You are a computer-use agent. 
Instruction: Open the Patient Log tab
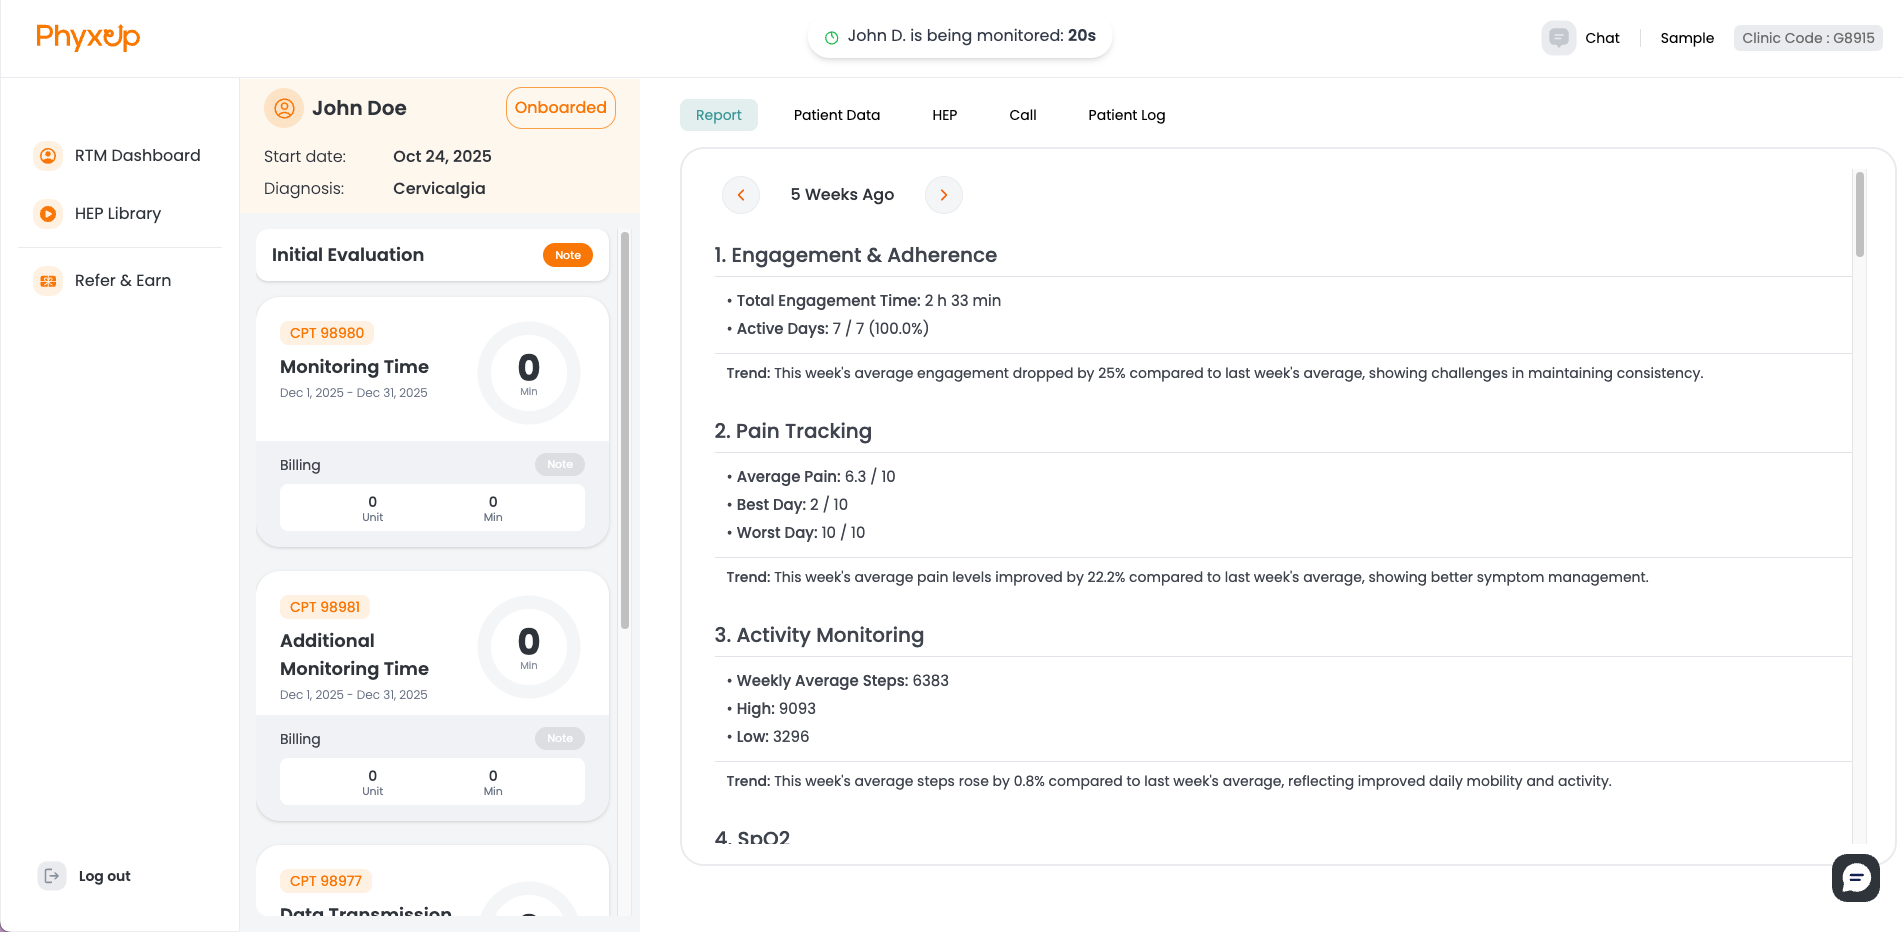pos(1126,115)
